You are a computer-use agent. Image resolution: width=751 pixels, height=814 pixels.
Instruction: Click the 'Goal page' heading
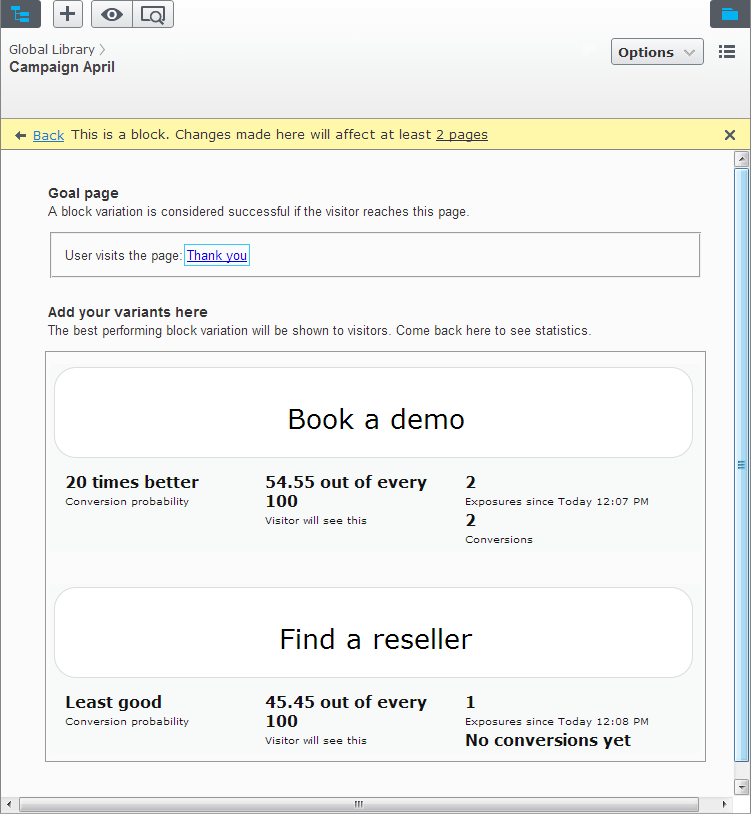[x=83, y=193]
